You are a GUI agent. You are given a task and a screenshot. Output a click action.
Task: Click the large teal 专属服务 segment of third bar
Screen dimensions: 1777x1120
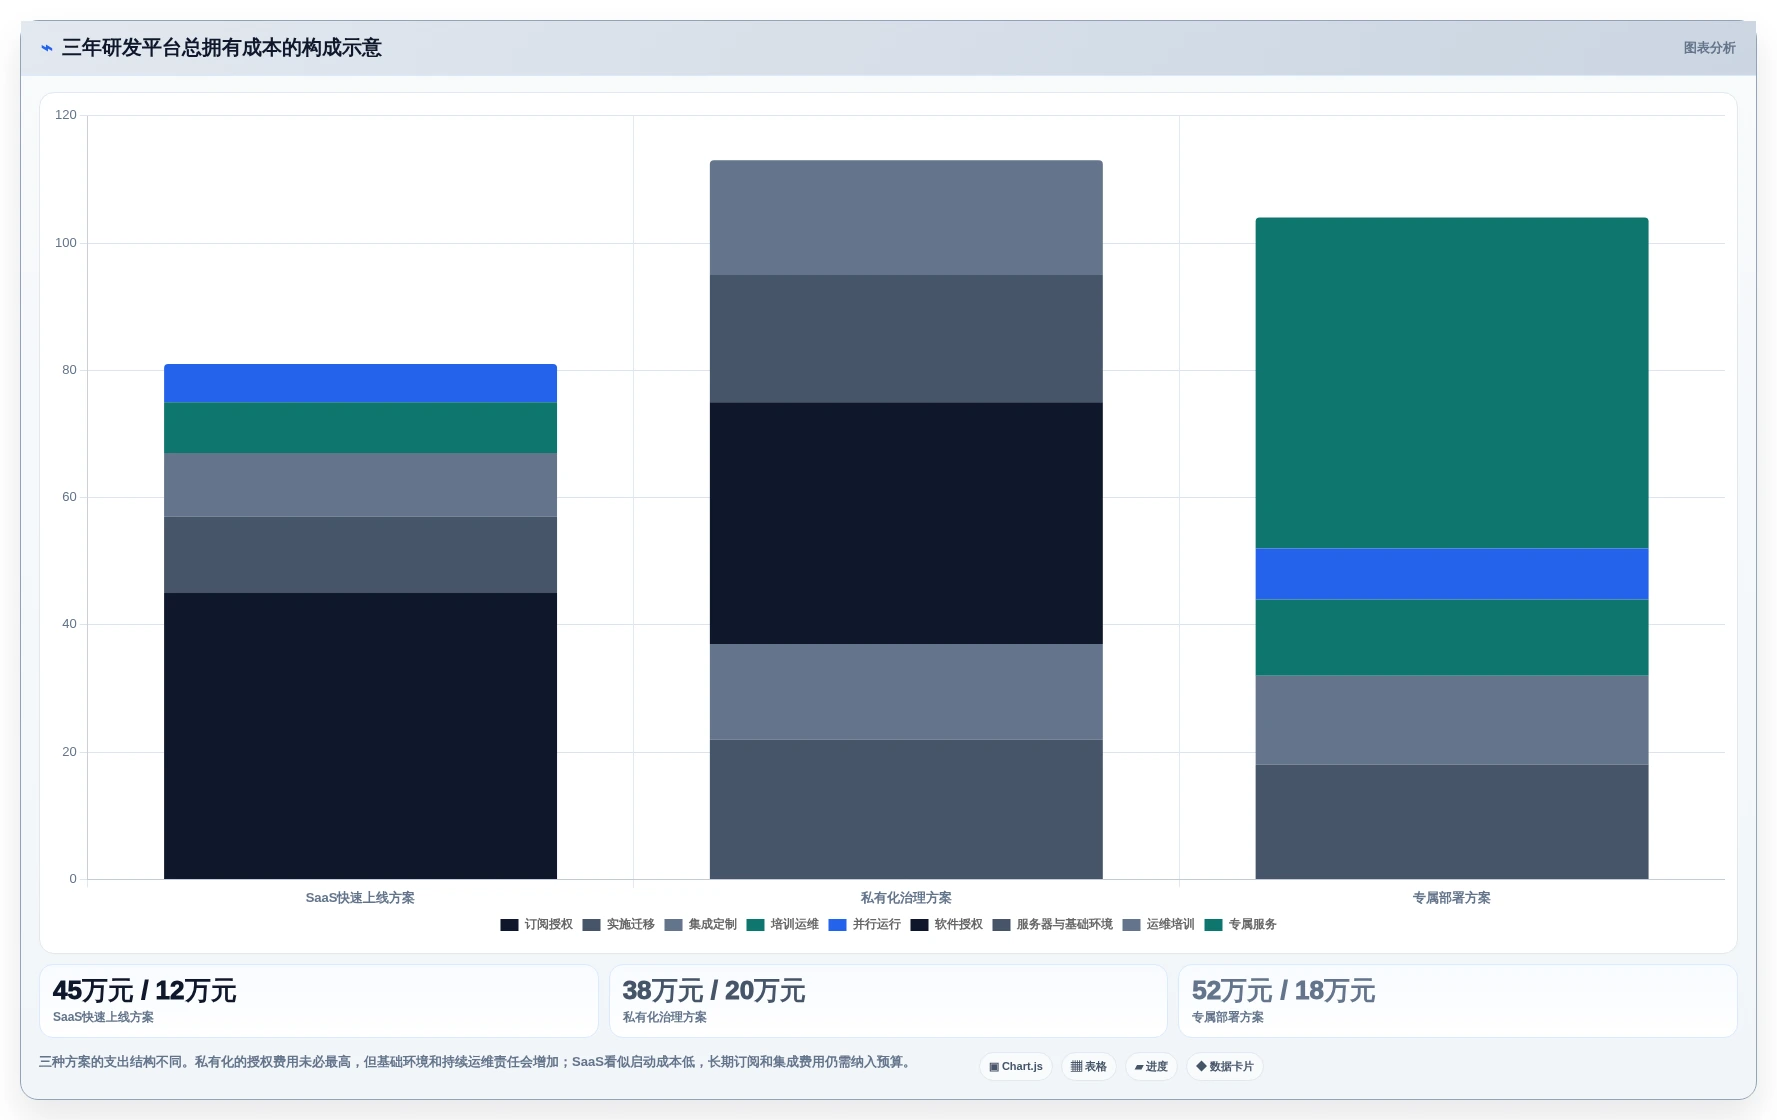[x=1452, y=383]
